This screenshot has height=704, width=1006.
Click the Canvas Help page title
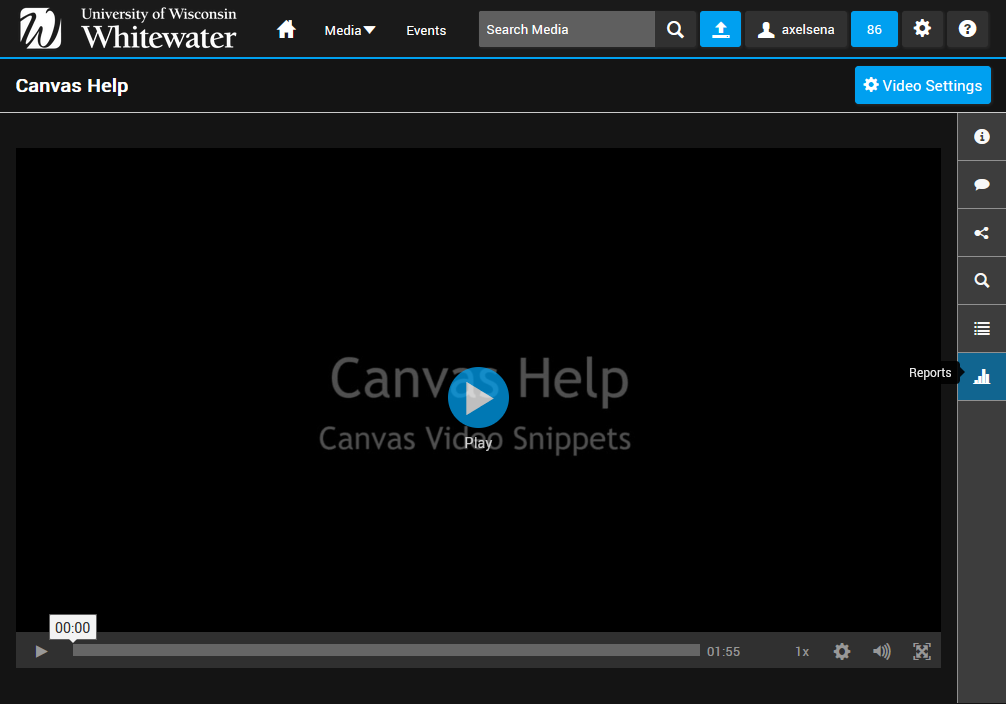click(72, 85)
